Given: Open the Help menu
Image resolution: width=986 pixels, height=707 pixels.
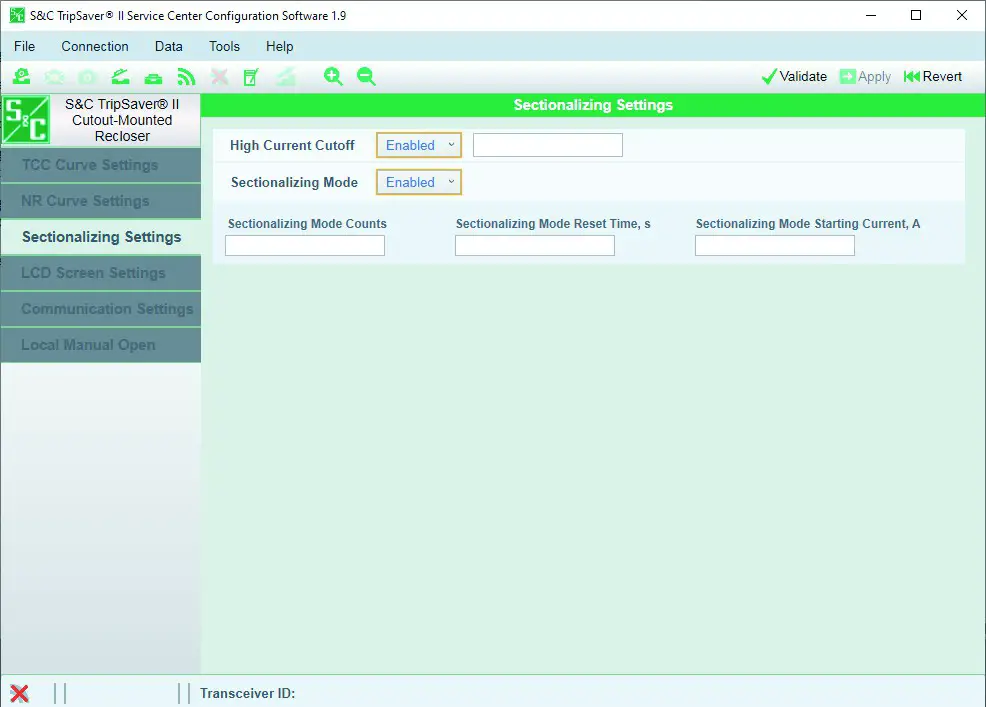Looking at the screenshot, I should [x=279, y=47].
